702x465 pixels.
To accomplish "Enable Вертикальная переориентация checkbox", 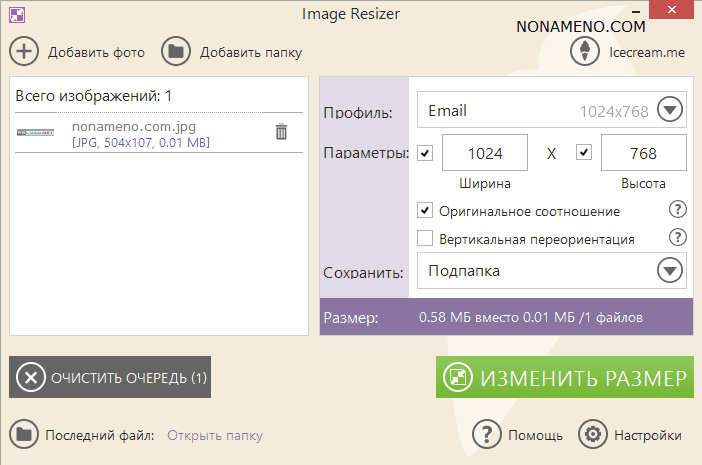I will pos(425,239).
